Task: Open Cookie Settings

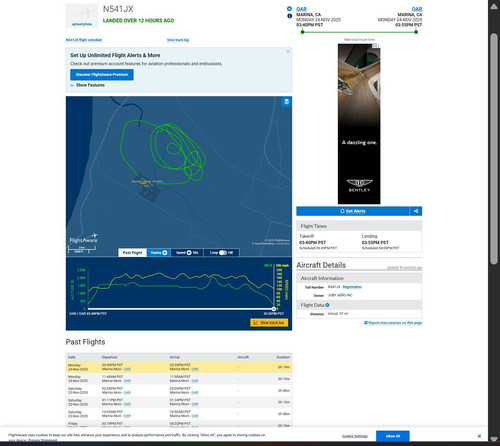Action: [x=355, y=436]
